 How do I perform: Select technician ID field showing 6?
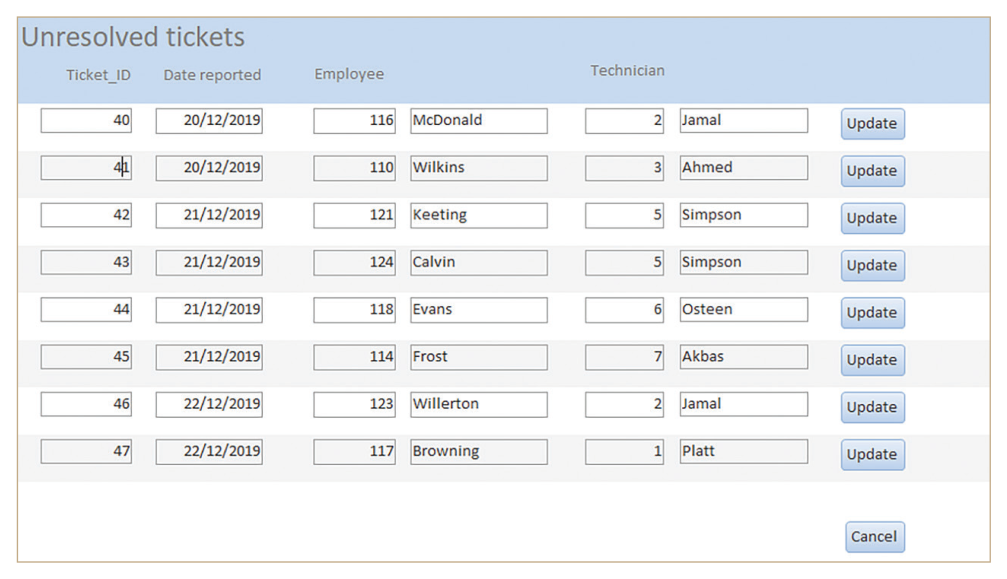(624, 310)
